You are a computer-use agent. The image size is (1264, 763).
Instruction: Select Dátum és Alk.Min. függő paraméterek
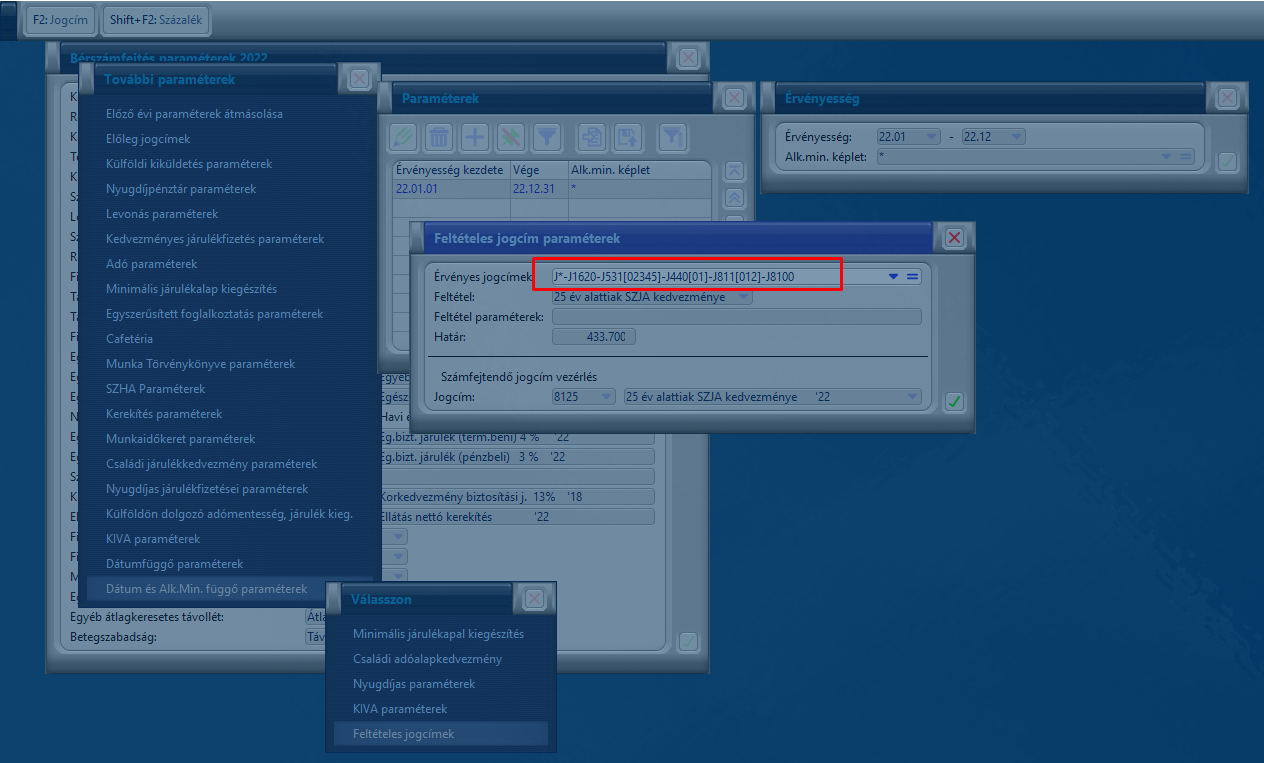coord(207,589)
